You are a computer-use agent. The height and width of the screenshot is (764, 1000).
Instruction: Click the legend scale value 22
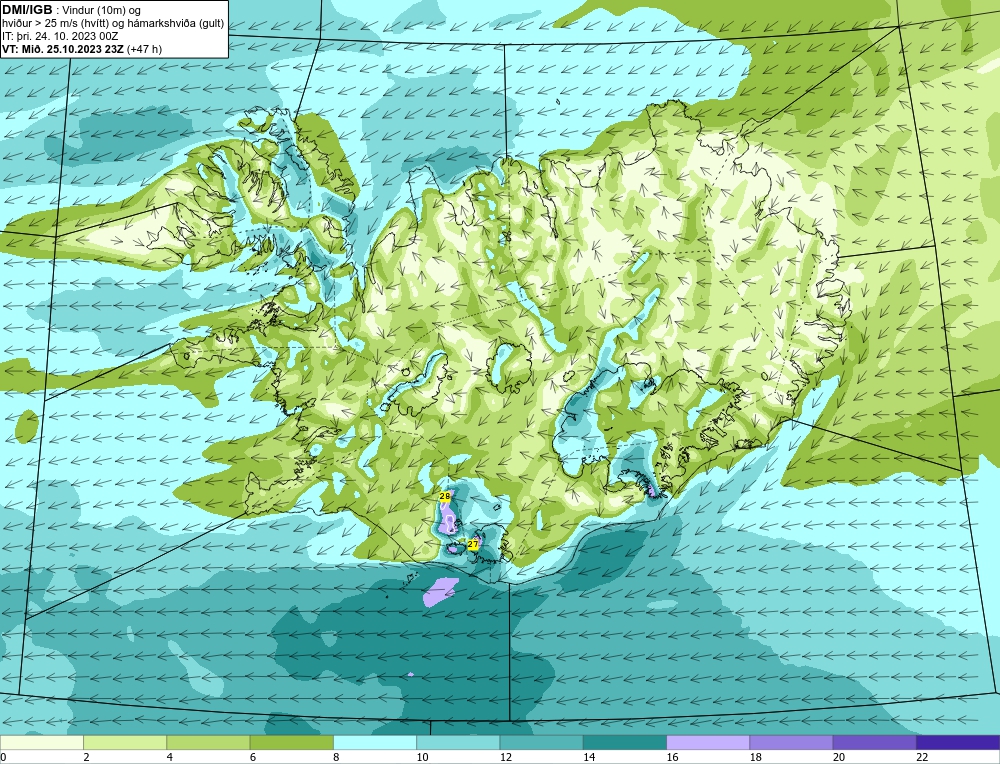922,757
